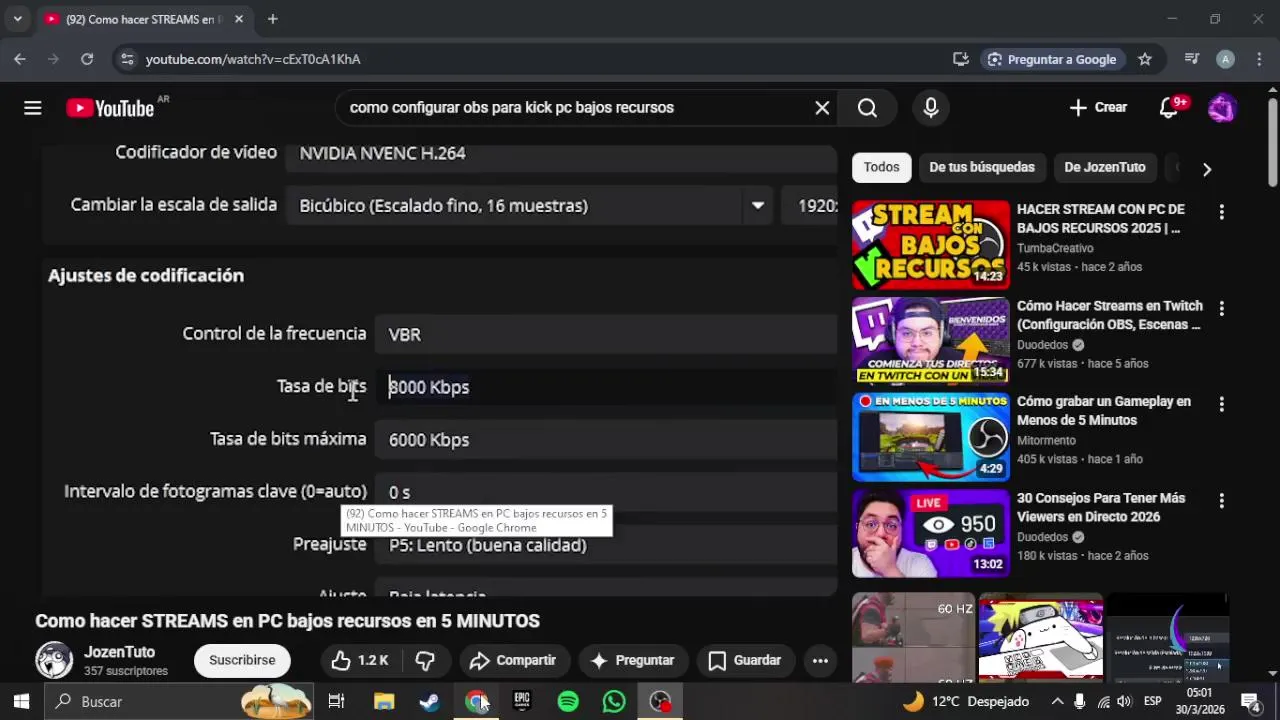Image resolution: width=1280 pixels, height=720 pixels.
Task: Open options for HACER STREAM CON PC video
Action: tap(1221, 212)
